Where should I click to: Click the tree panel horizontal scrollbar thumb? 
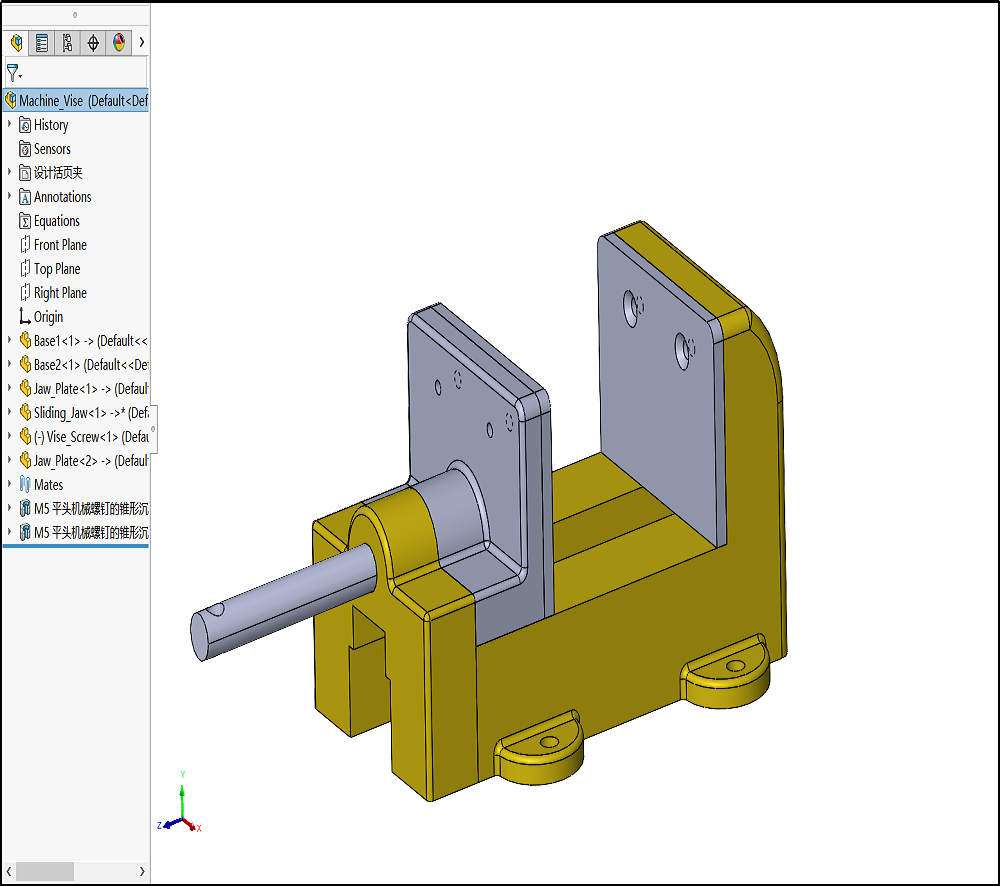(44, 871)
